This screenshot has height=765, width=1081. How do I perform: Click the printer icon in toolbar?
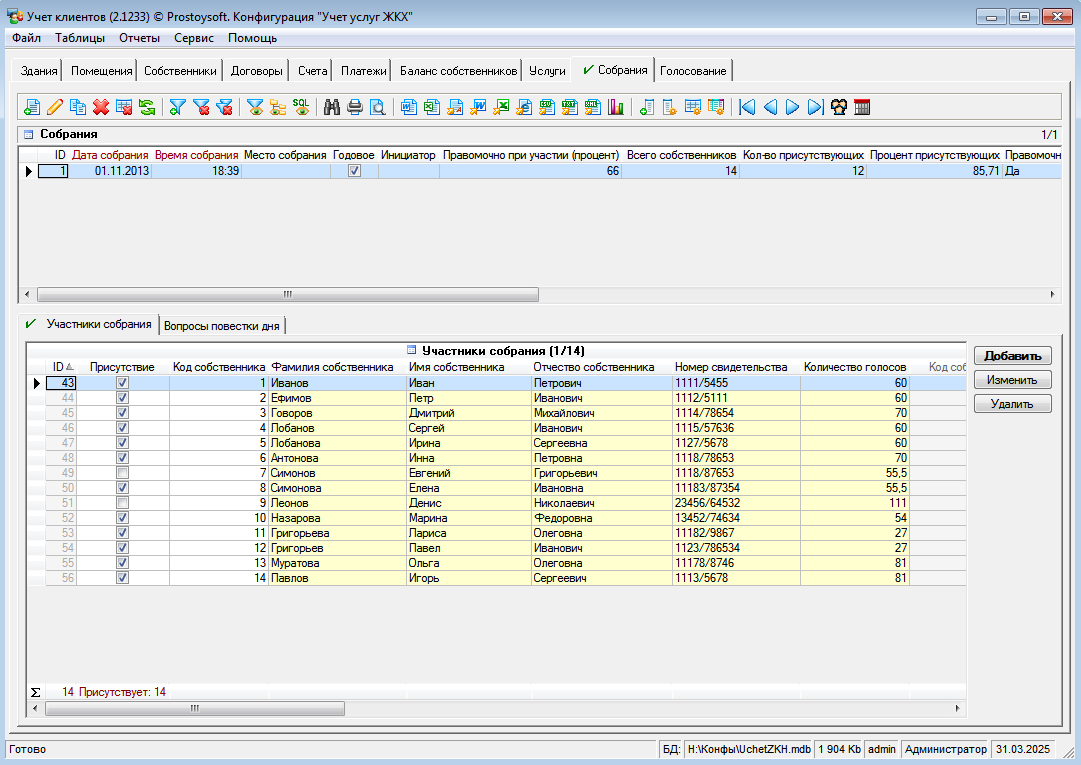(355, 107)
